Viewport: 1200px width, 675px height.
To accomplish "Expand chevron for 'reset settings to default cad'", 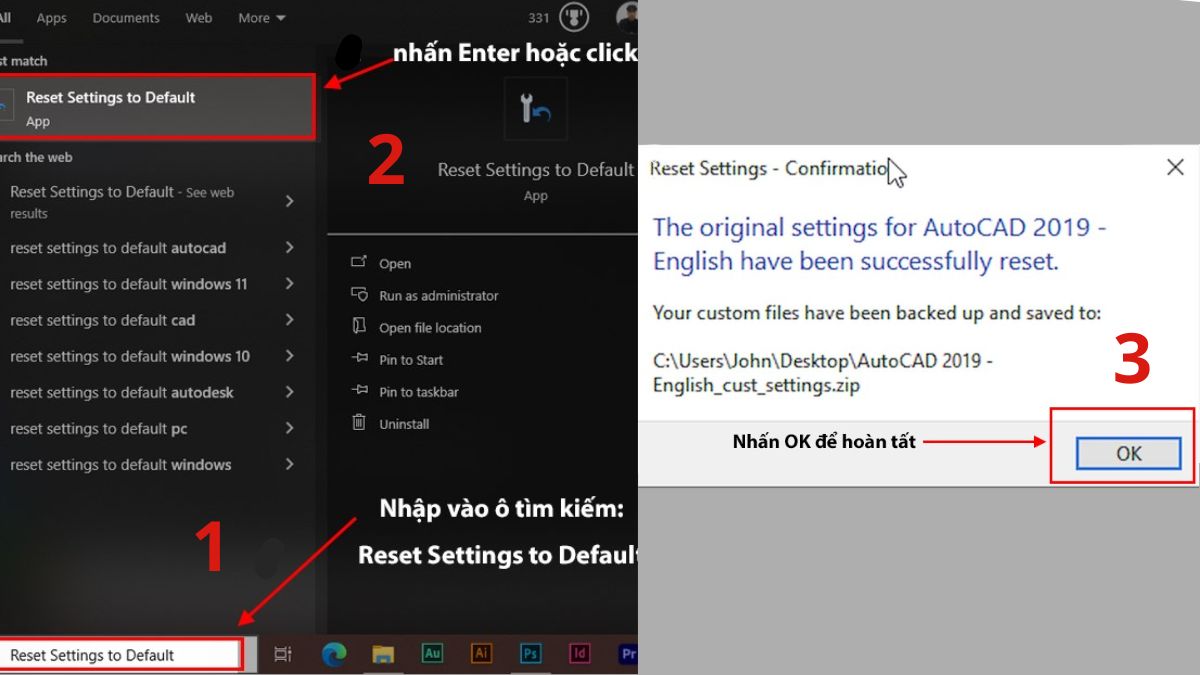I will coord(289,320).
